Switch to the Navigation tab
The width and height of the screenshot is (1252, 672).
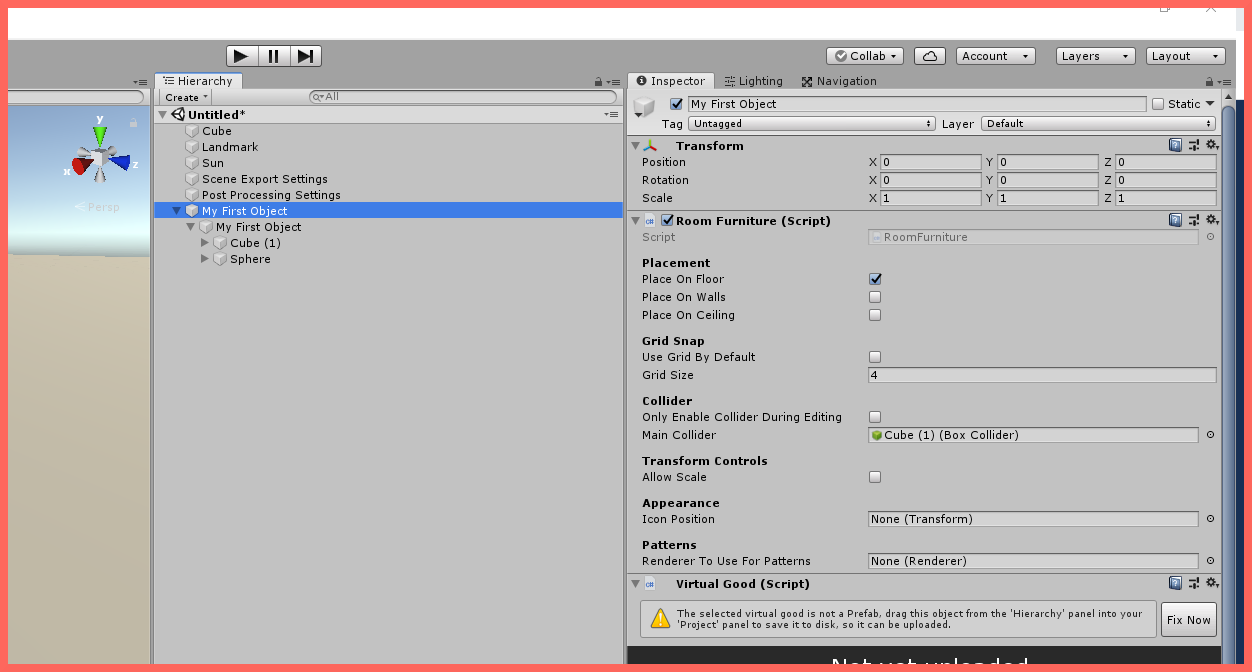point(838,82)
